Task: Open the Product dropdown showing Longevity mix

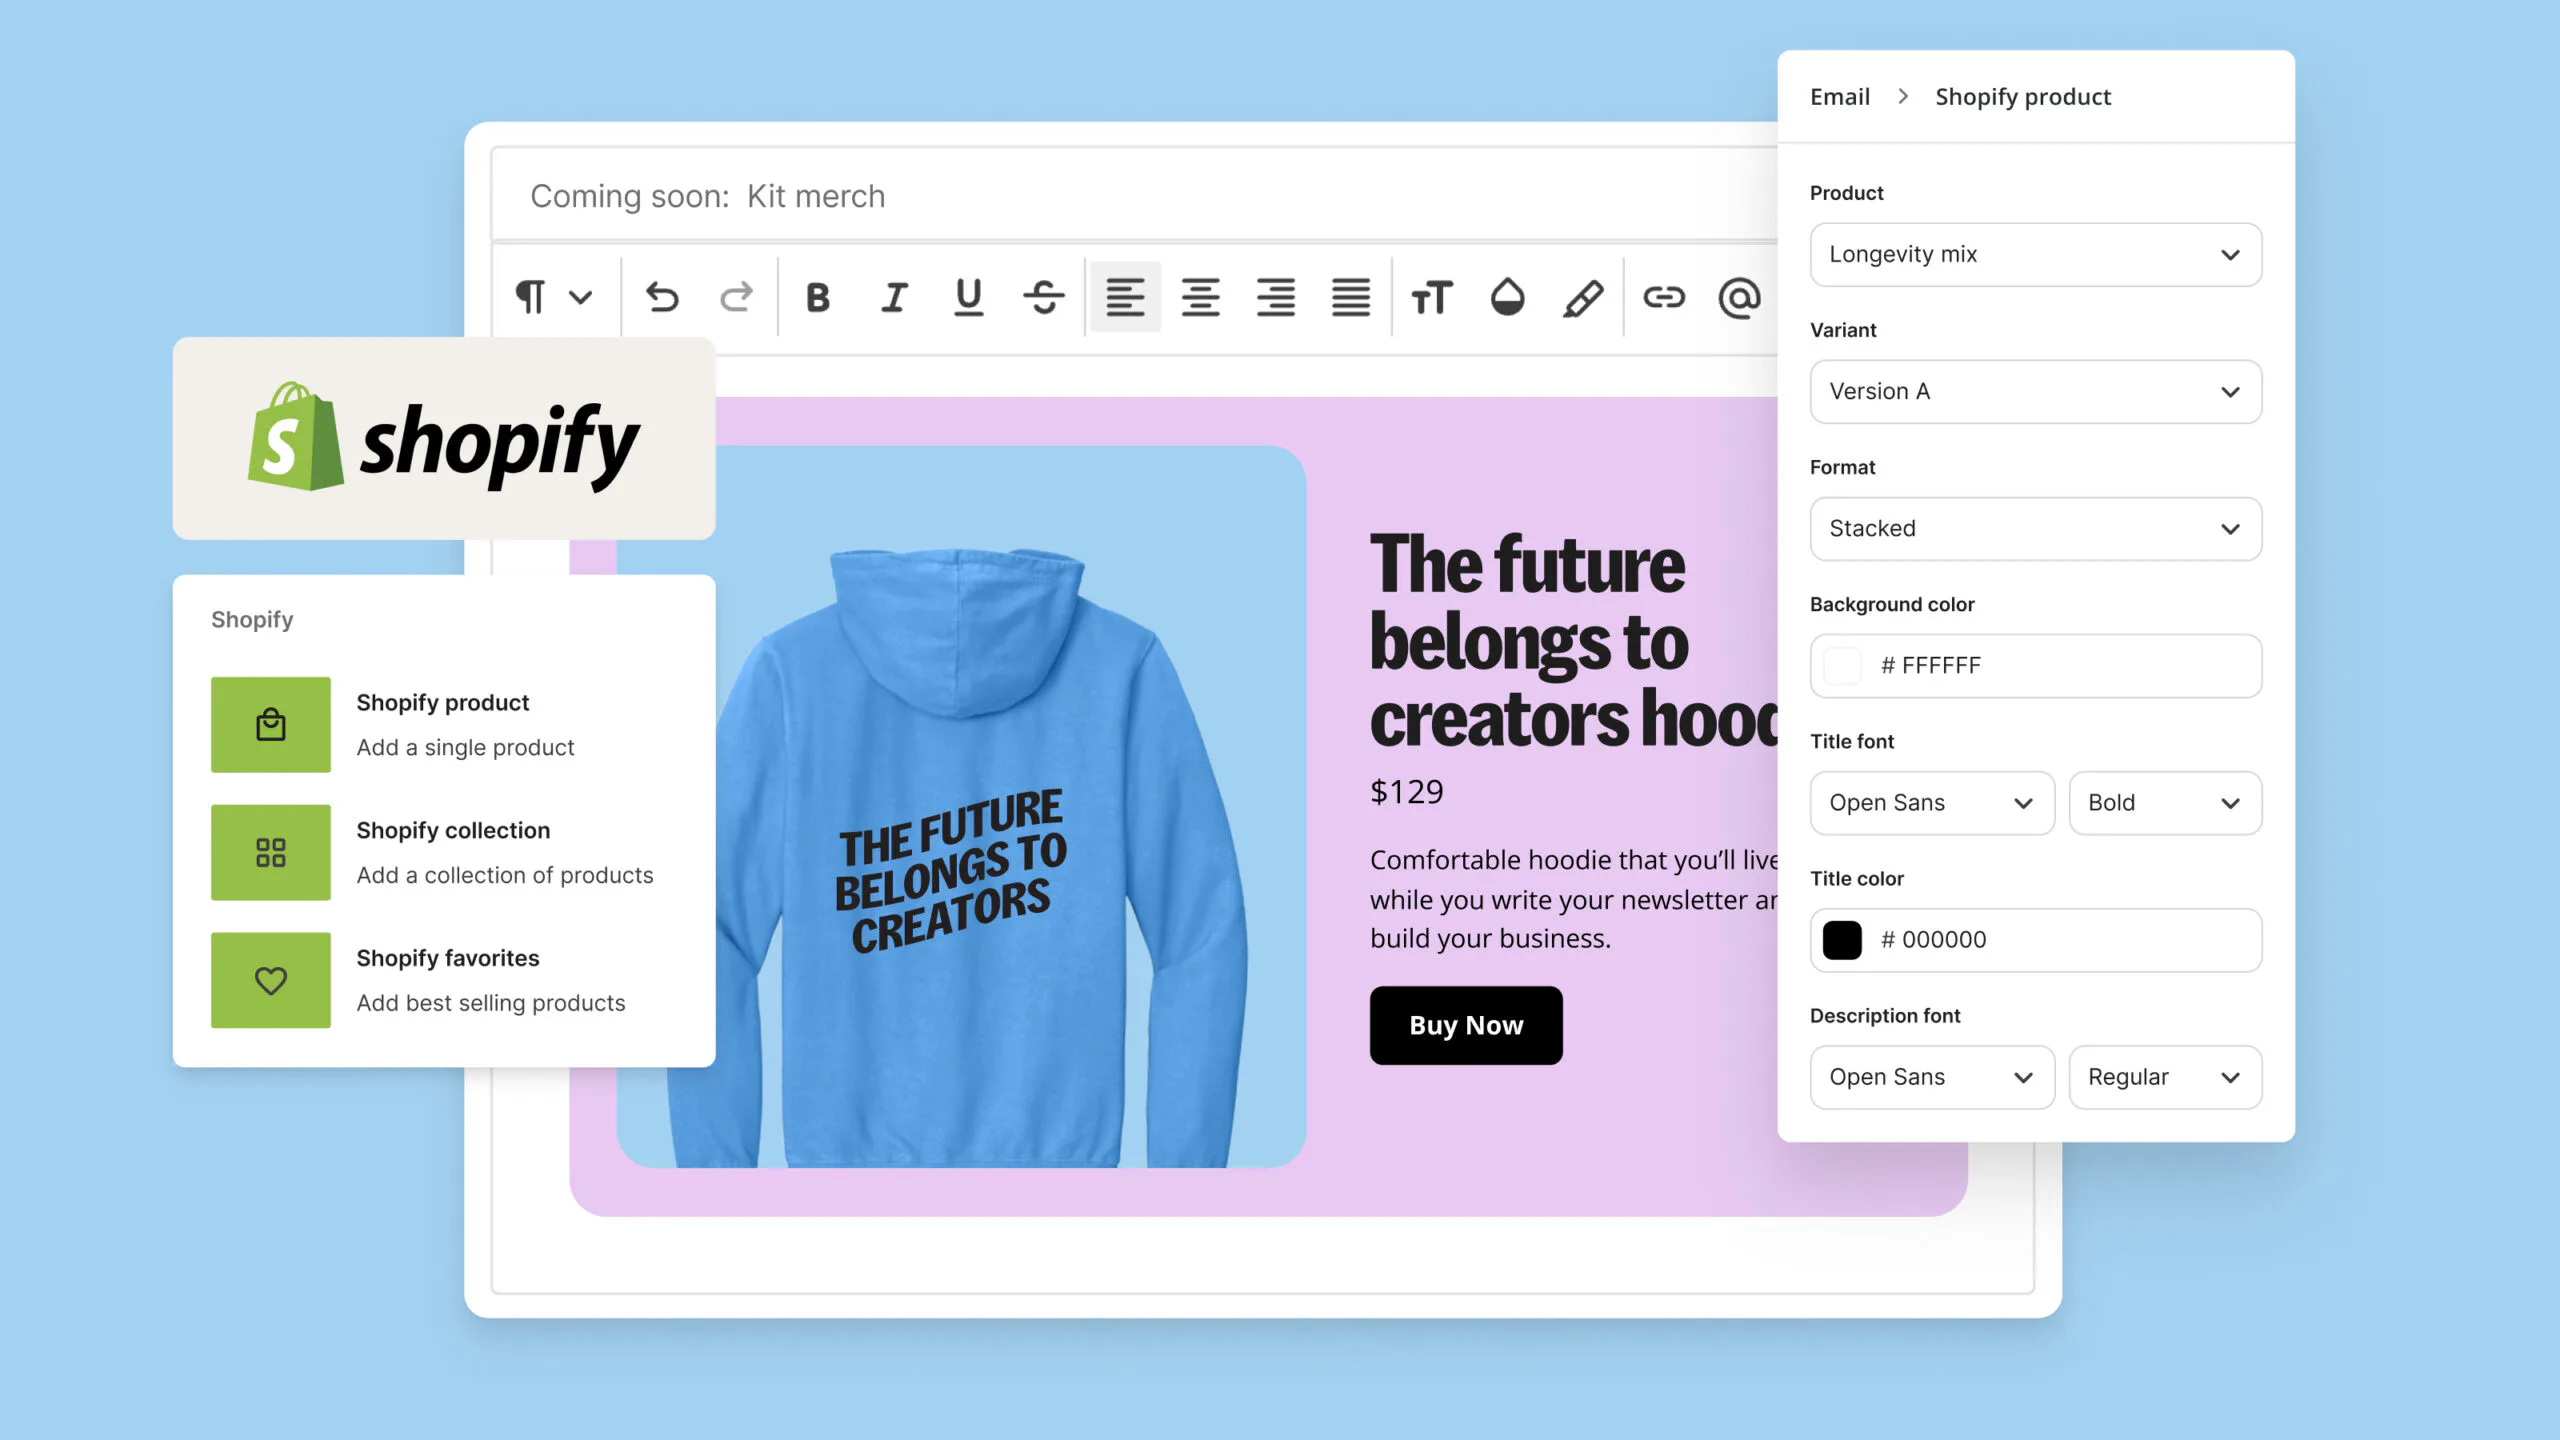Action: click(2035, 254)
